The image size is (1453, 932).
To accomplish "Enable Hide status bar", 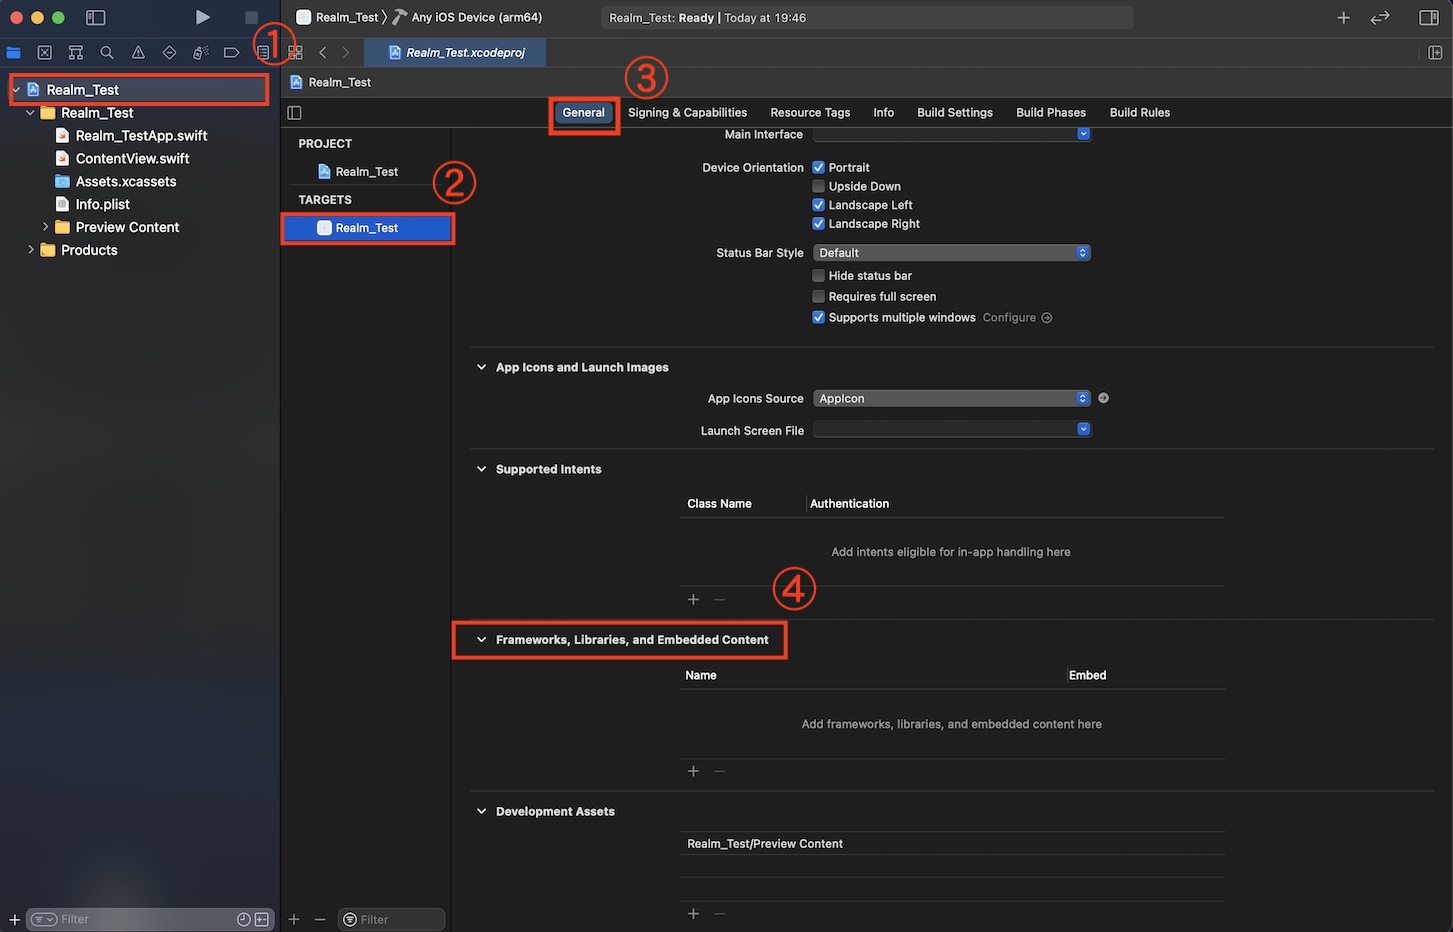I will pyautogui.click(x=818, y=276).
